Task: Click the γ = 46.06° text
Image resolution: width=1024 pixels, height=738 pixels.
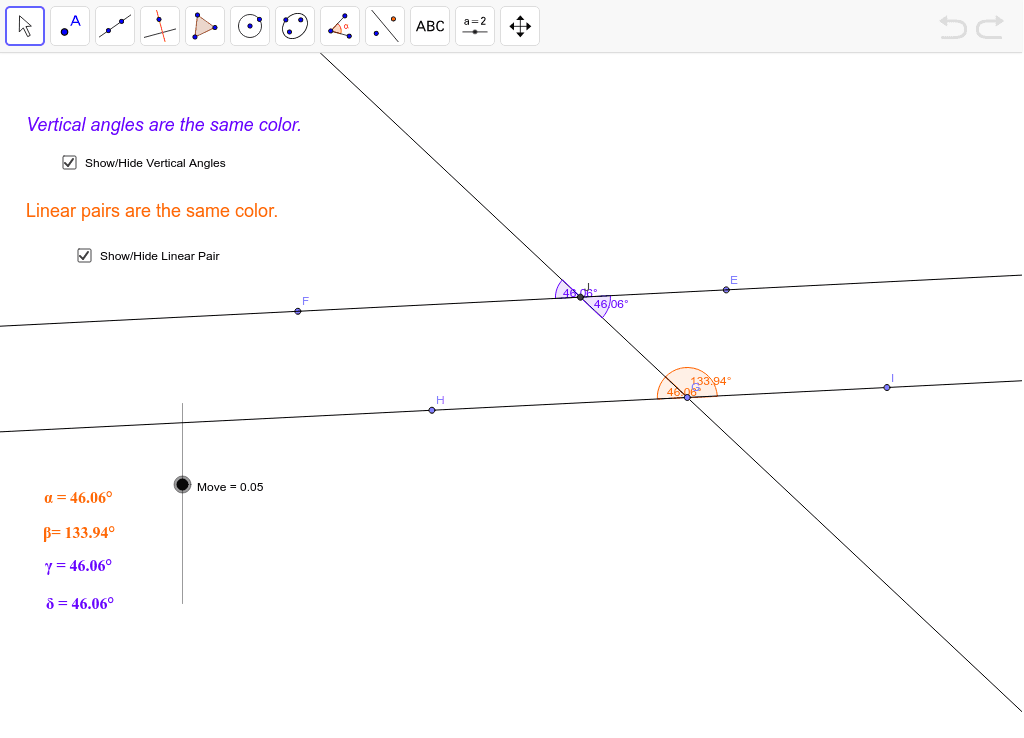Action: click(78, 566)
